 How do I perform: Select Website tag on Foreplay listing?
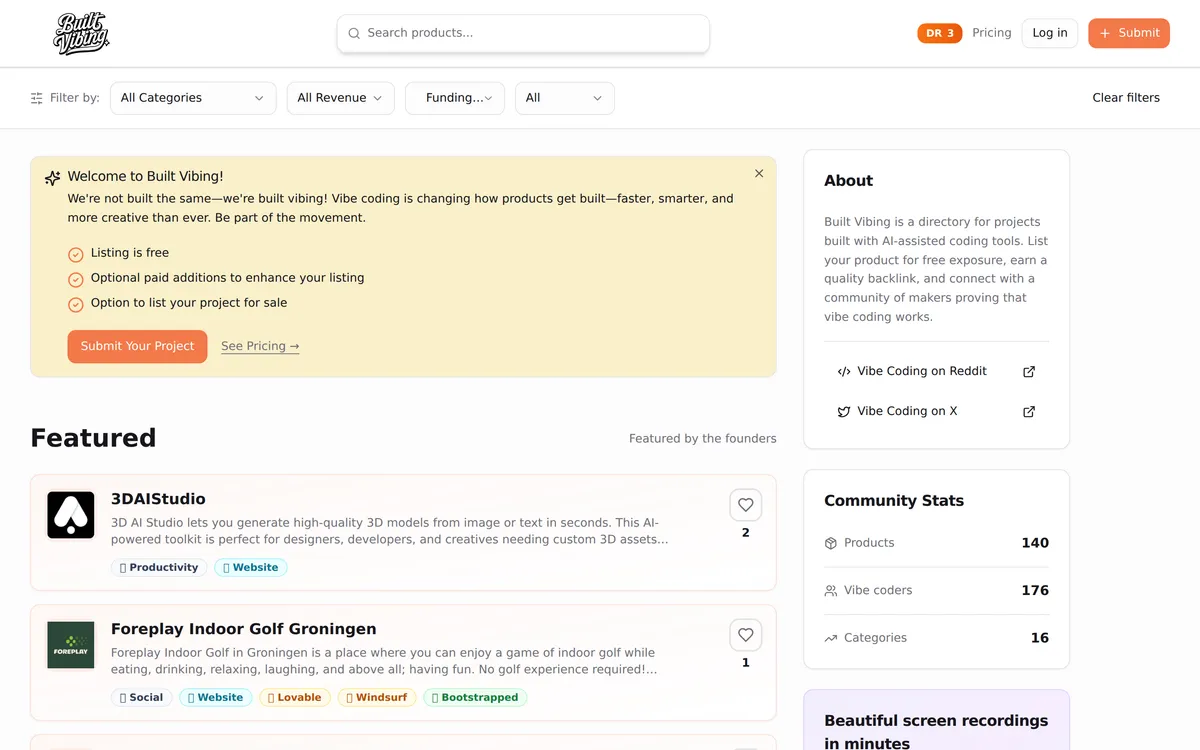pos(216,697)
